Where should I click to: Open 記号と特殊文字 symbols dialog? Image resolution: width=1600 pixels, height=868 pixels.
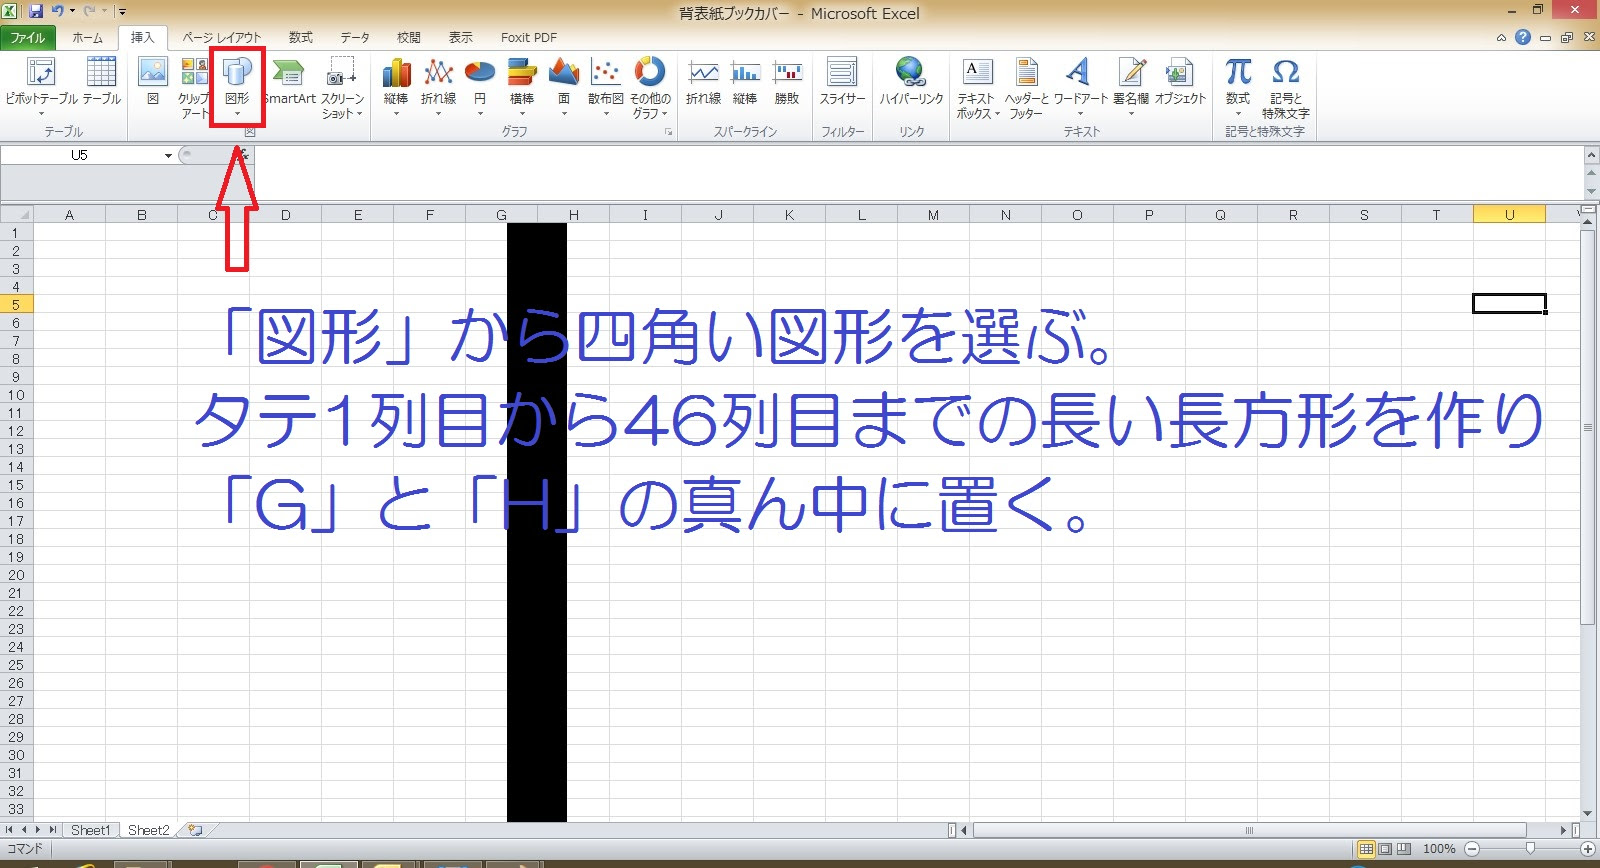click(x=1286, y=88)
